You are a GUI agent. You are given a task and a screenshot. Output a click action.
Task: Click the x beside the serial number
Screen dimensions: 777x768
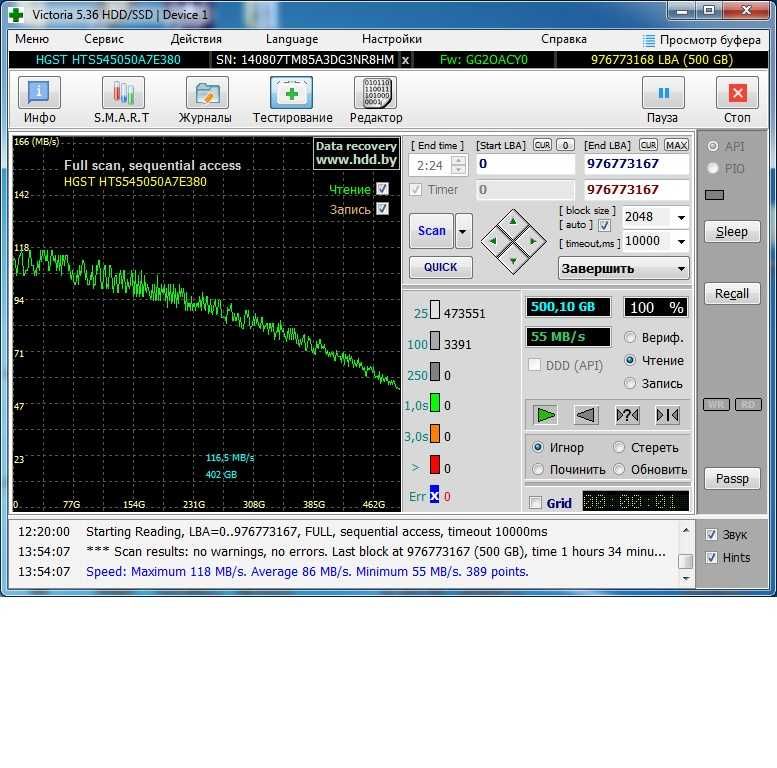405,60
